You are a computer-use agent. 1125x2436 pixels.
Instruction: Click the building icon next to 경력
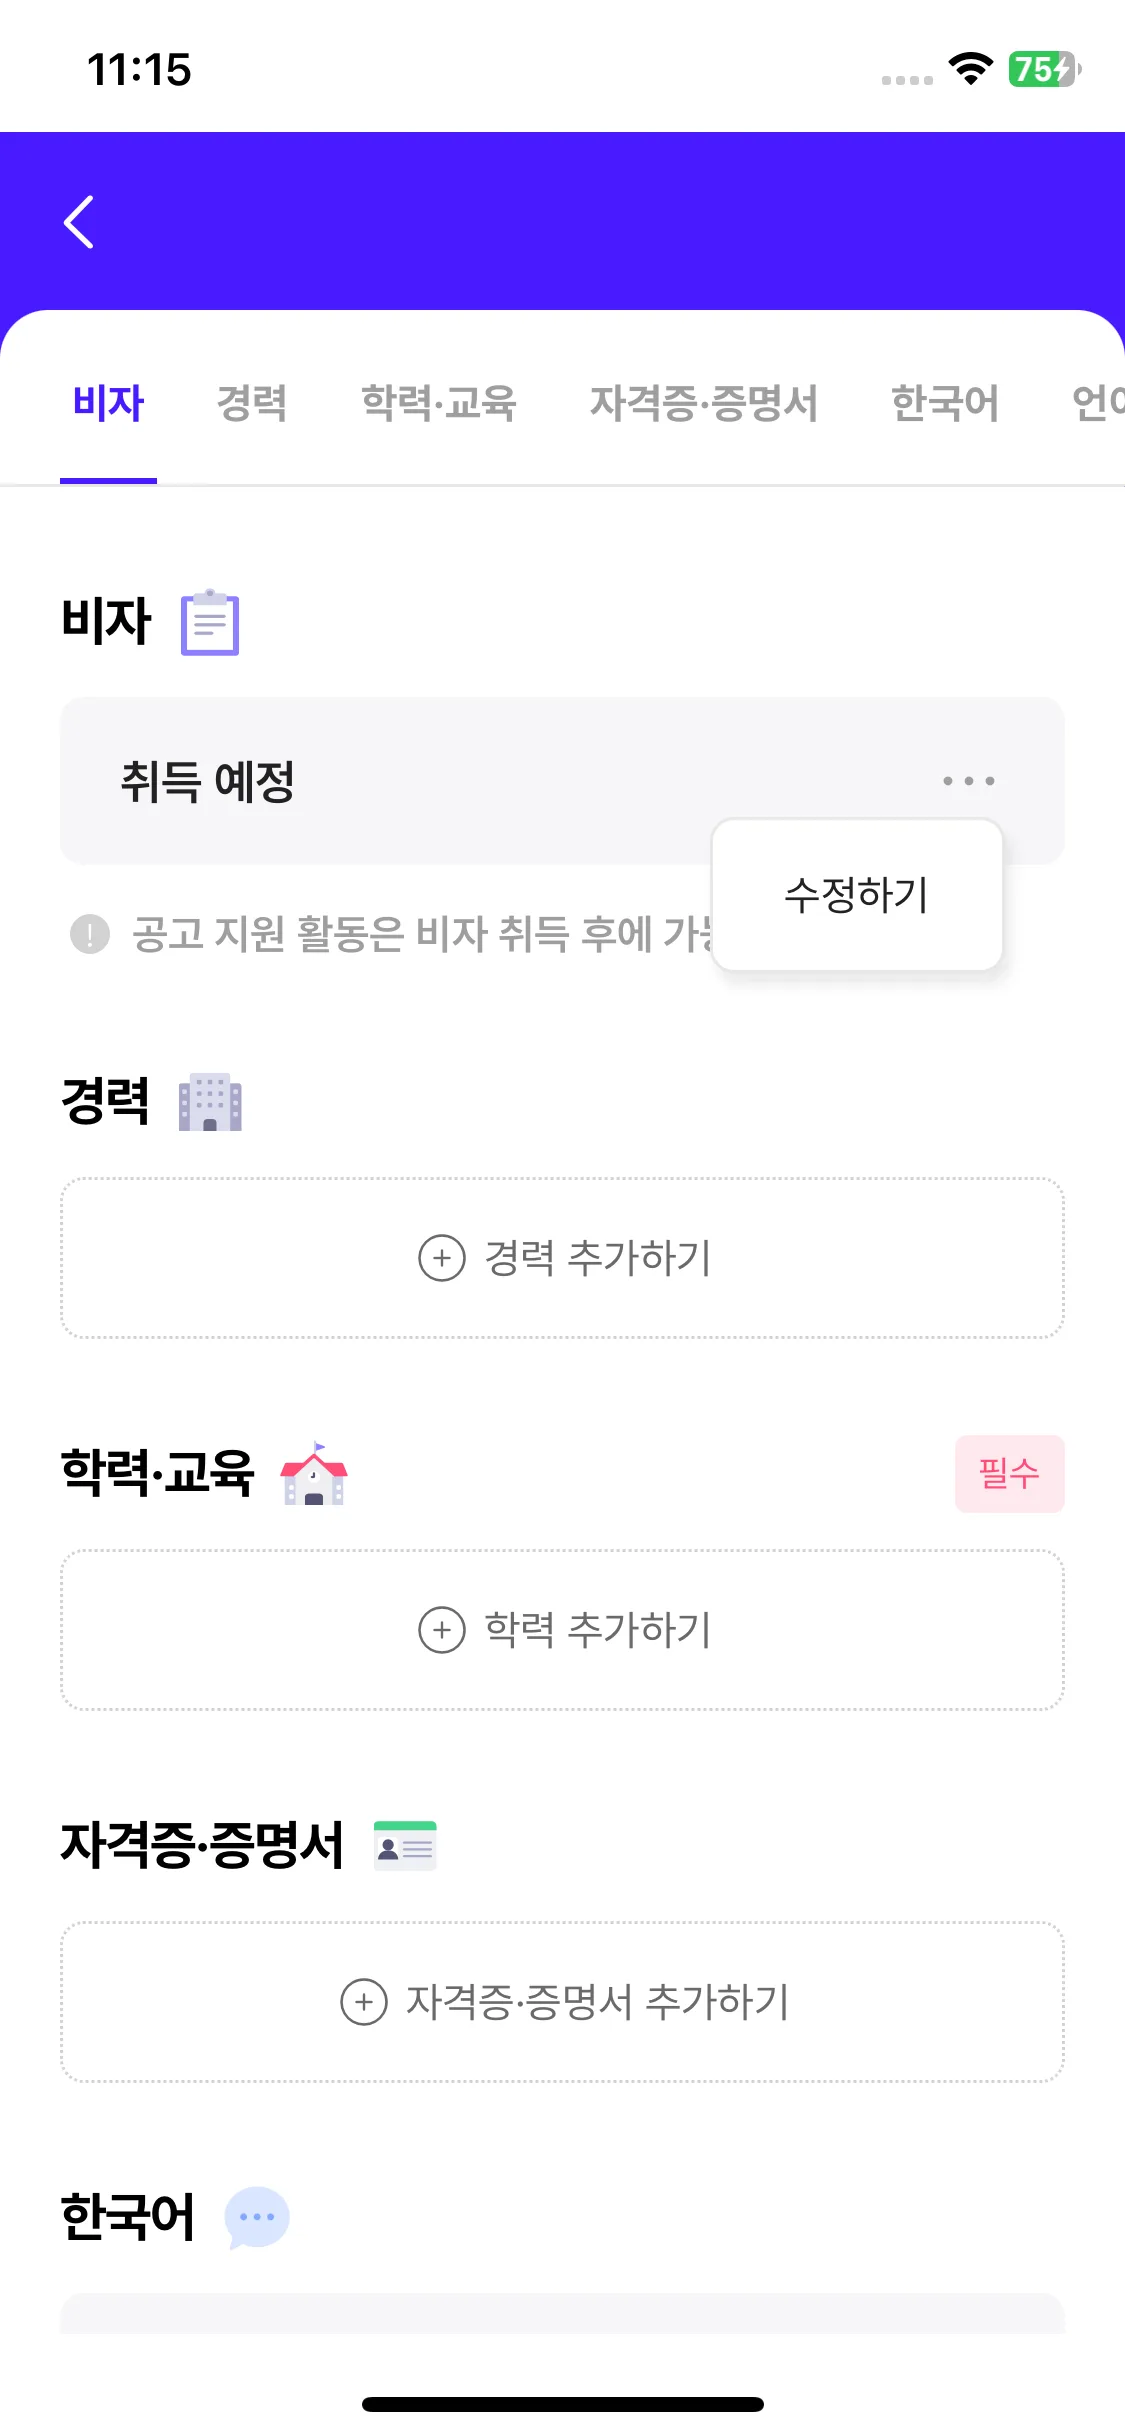tap(210, 1102)
